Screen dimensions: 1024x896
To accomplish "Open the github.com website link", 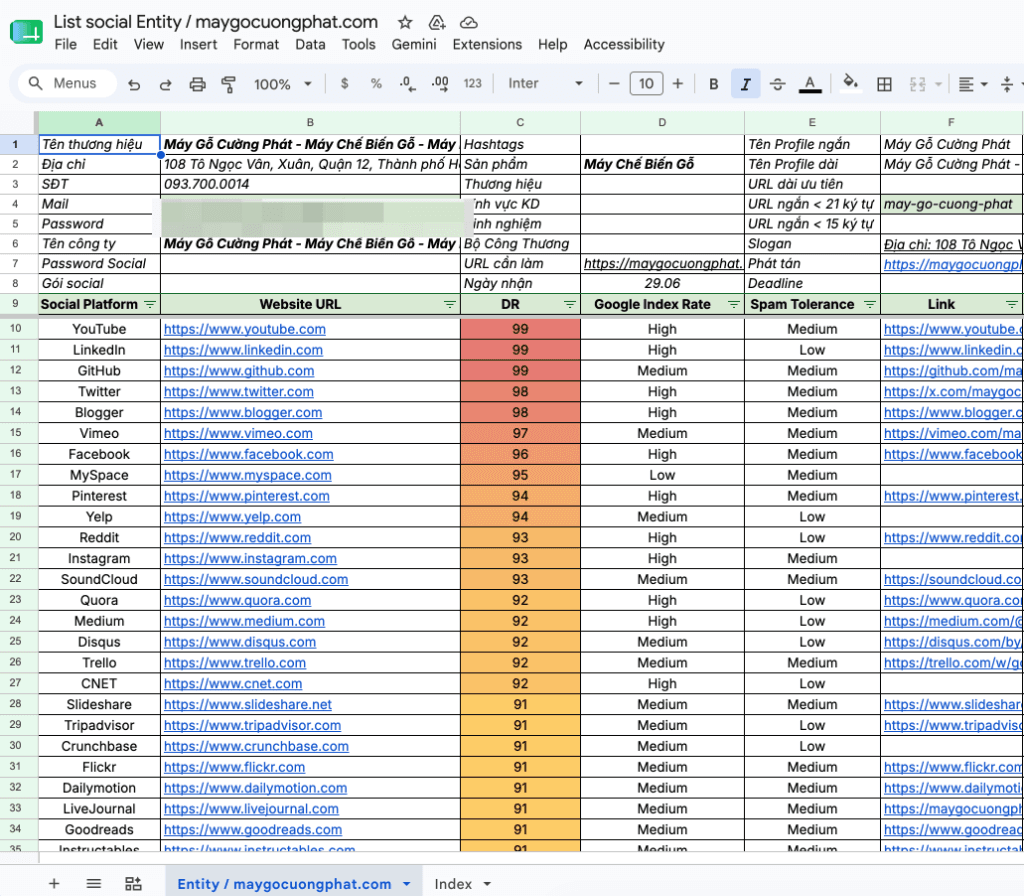I will coord(239,371).
